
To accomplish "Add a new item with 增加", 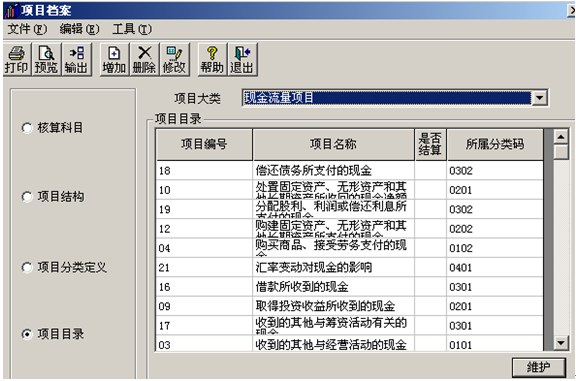I will (114, 60).
